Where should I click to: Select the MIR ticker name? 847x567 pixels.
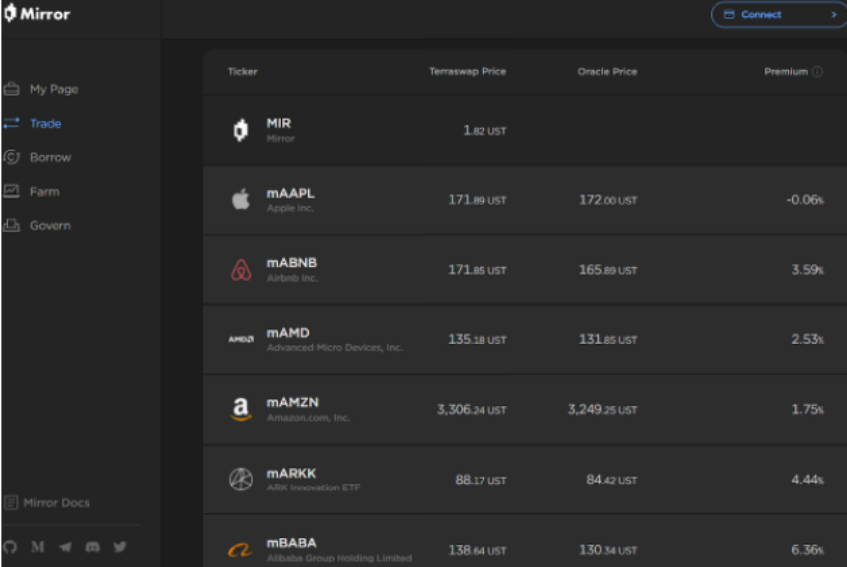pyautogui.click(x=279, y=124)
